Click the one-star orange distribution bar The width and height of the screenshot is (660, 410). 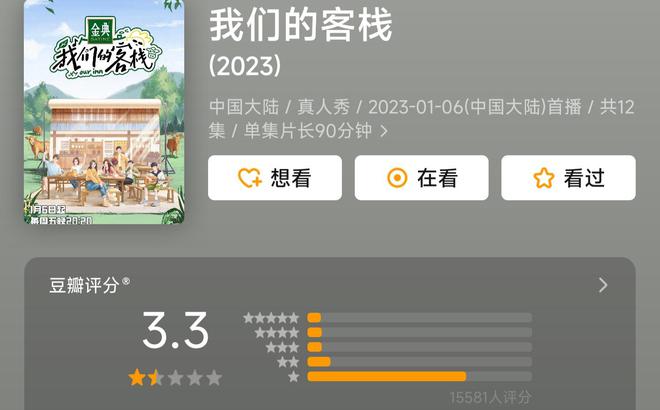(386, 376)
